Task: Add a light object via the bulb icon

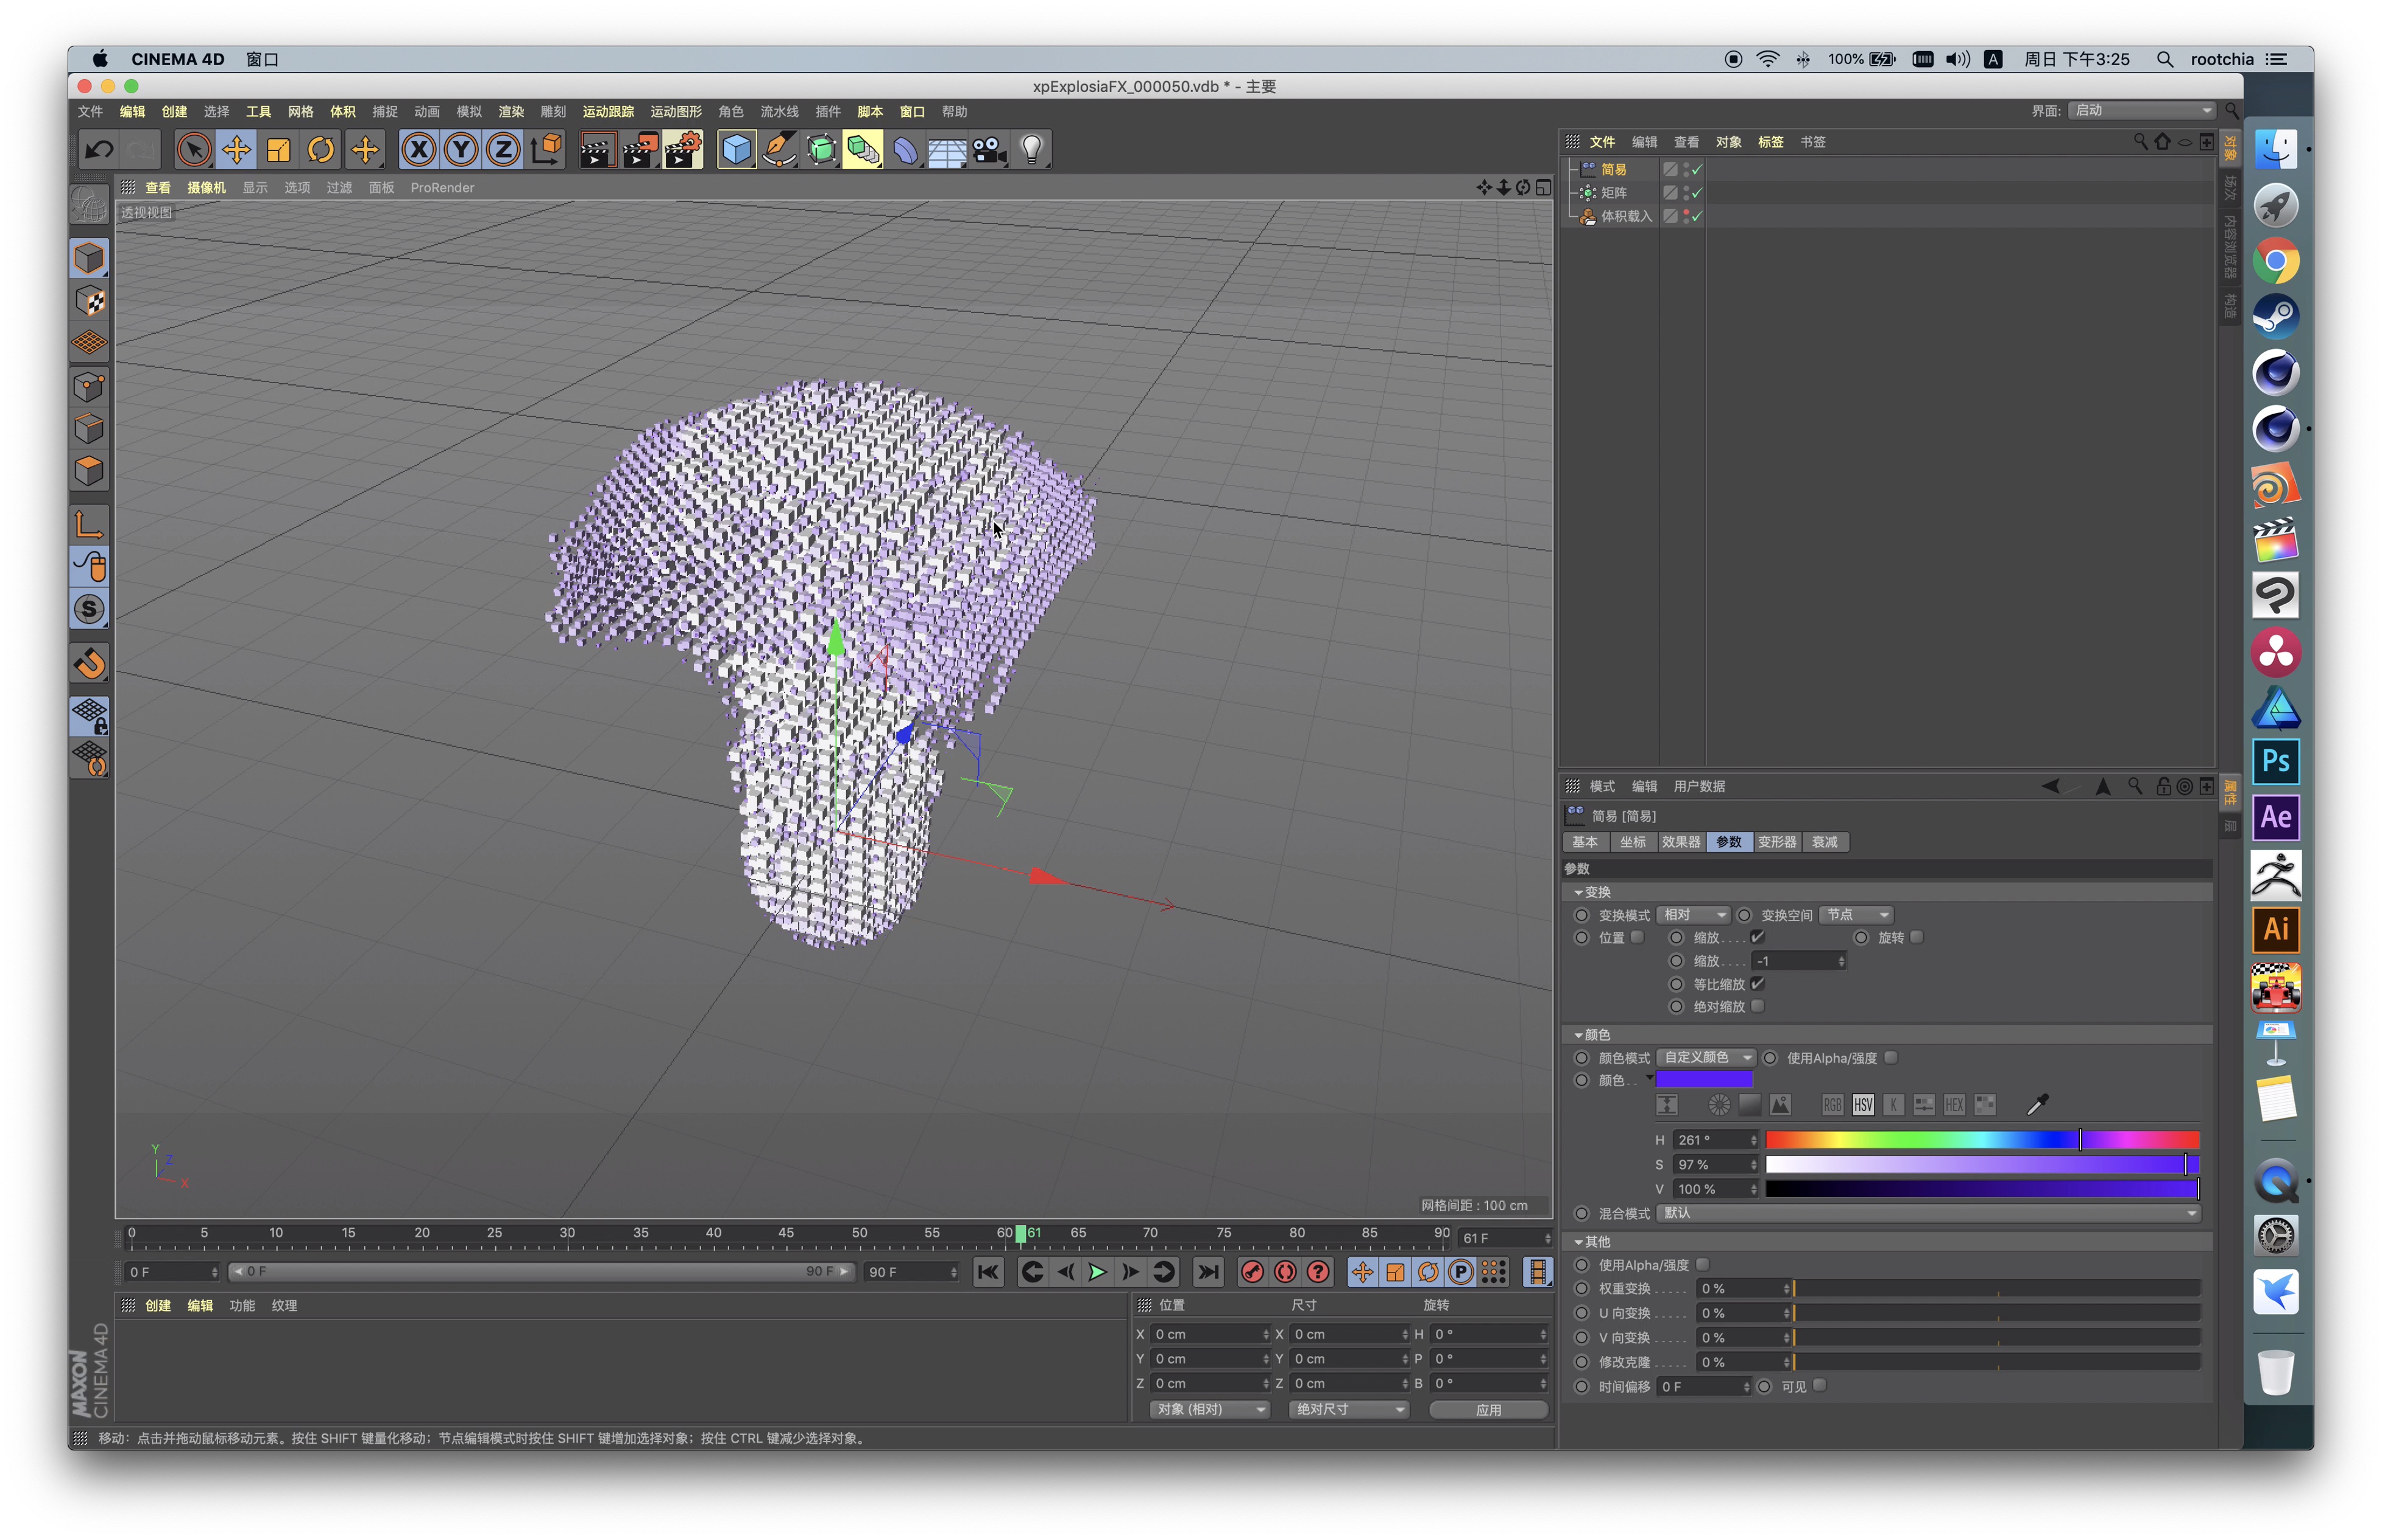Action: click(x=1031, y=150)
